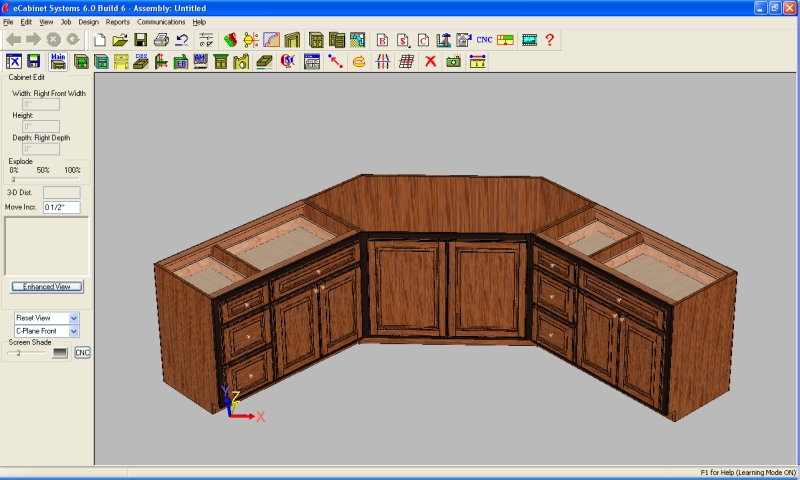Open a file using the folder icon
Image resolution: width=800 pixels, height=480 pixels.
point(120,40)
